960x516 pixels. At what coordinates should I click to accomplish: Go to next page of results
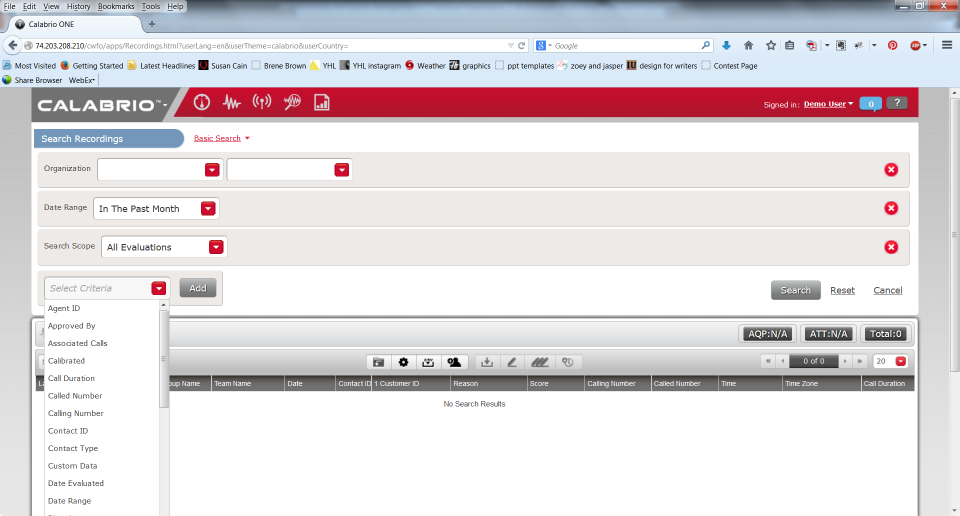[x=845, y=361]
